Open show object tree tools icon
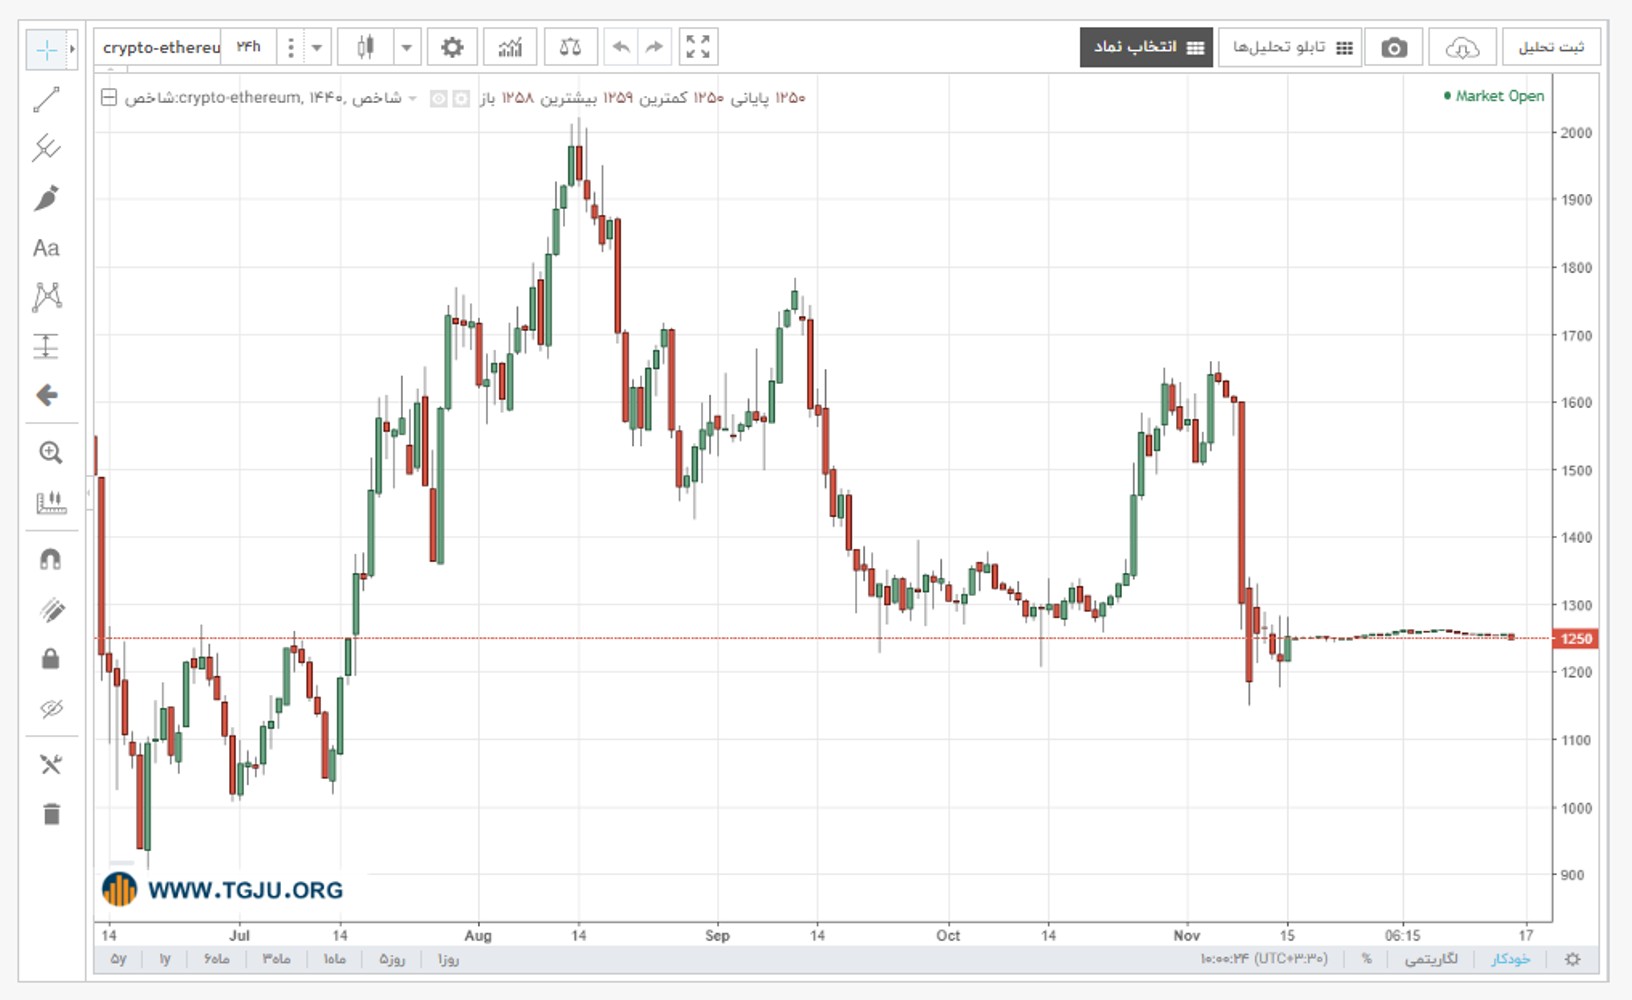1632x1000 pixels. tap(50, 765)
